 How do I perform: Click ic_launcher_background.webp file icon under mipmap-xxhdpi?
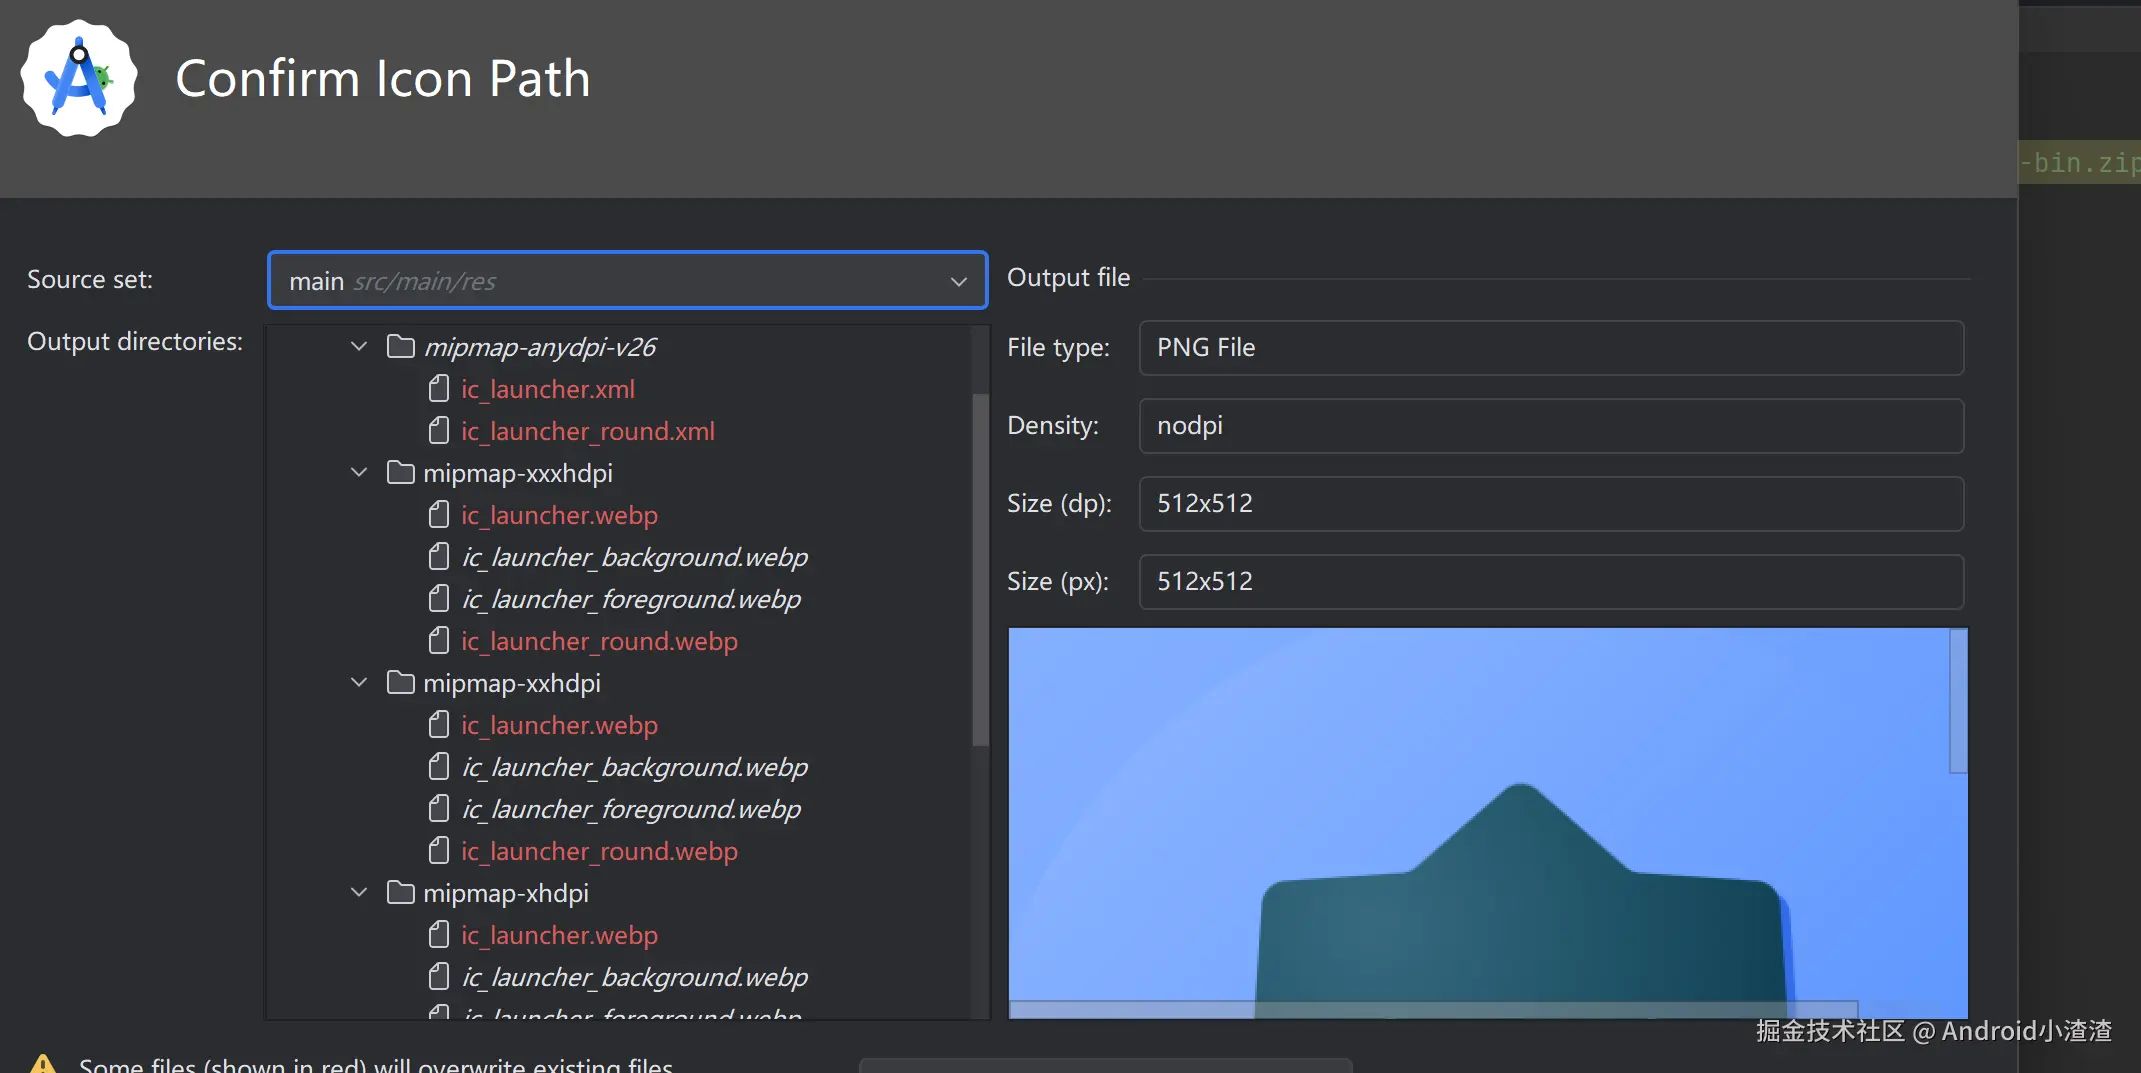coord(439,767)
